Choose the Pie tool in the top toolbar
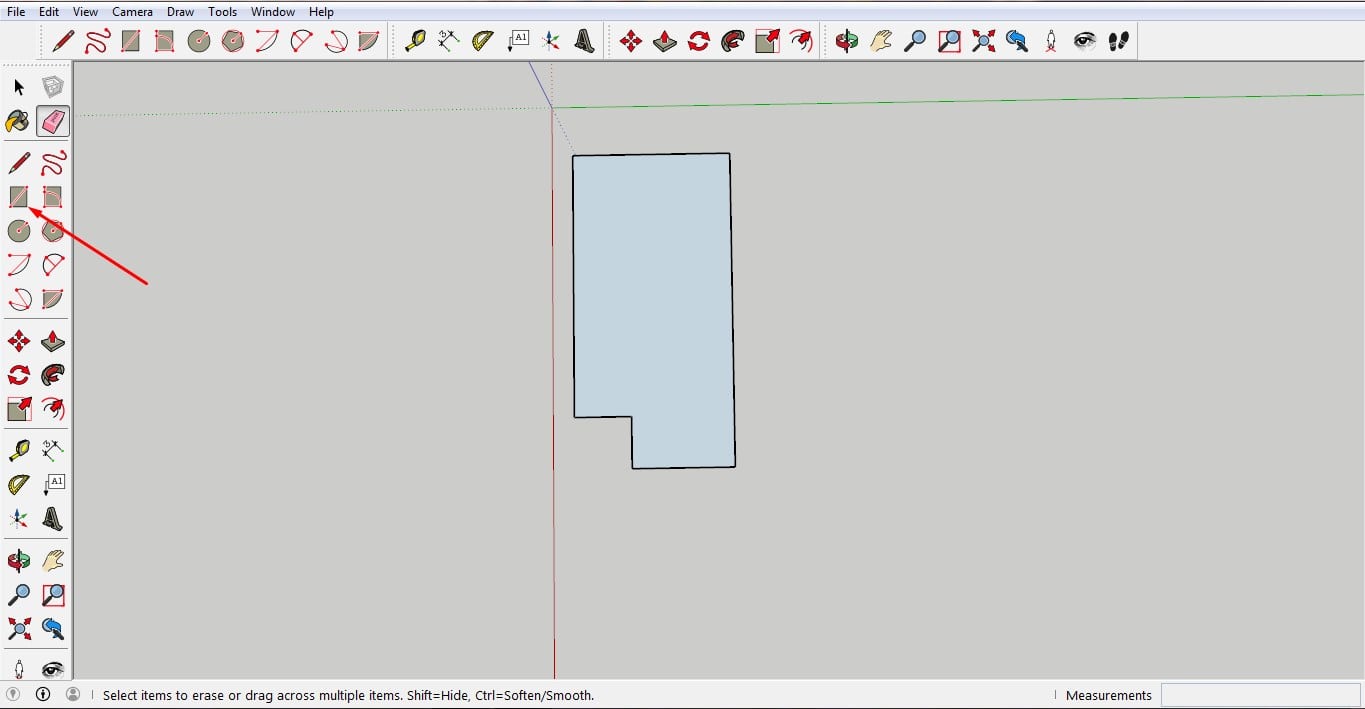 point(369,41)
